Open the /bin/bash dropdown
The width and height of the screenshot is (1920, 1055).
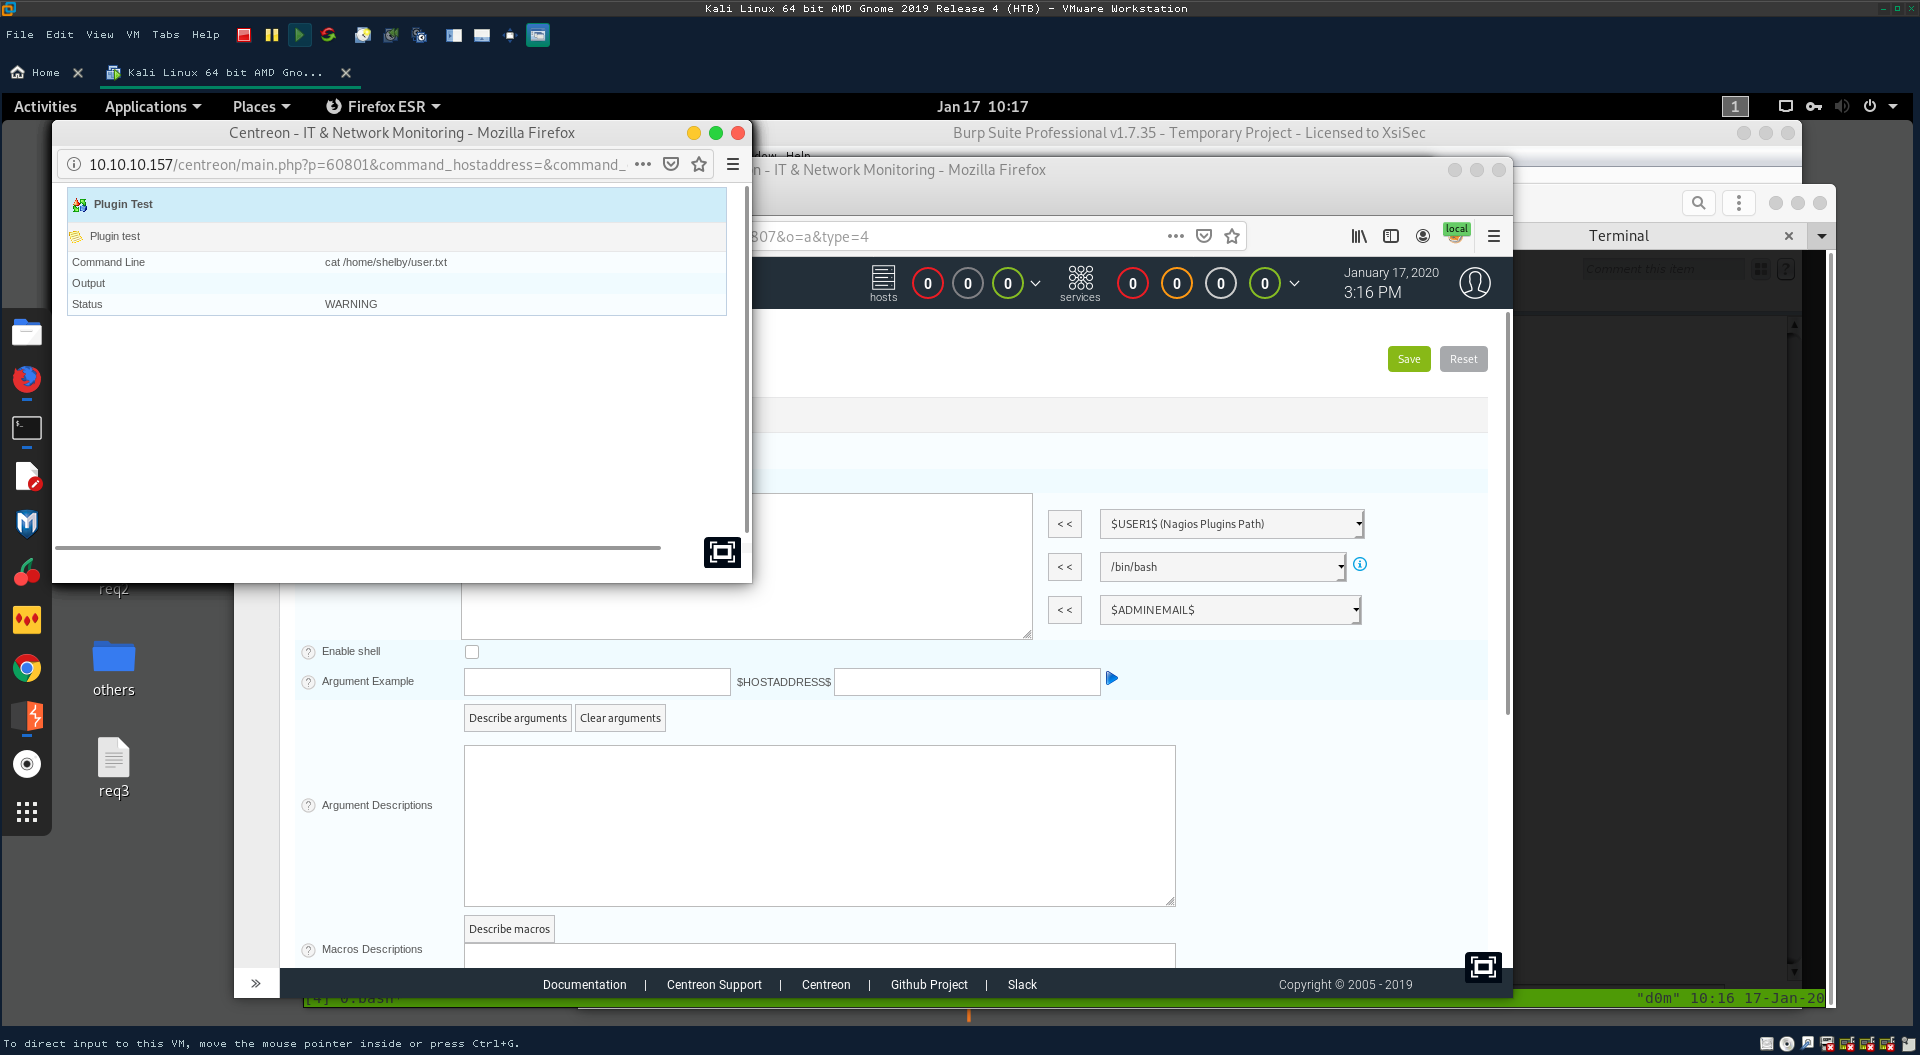tap(1223, 567)
